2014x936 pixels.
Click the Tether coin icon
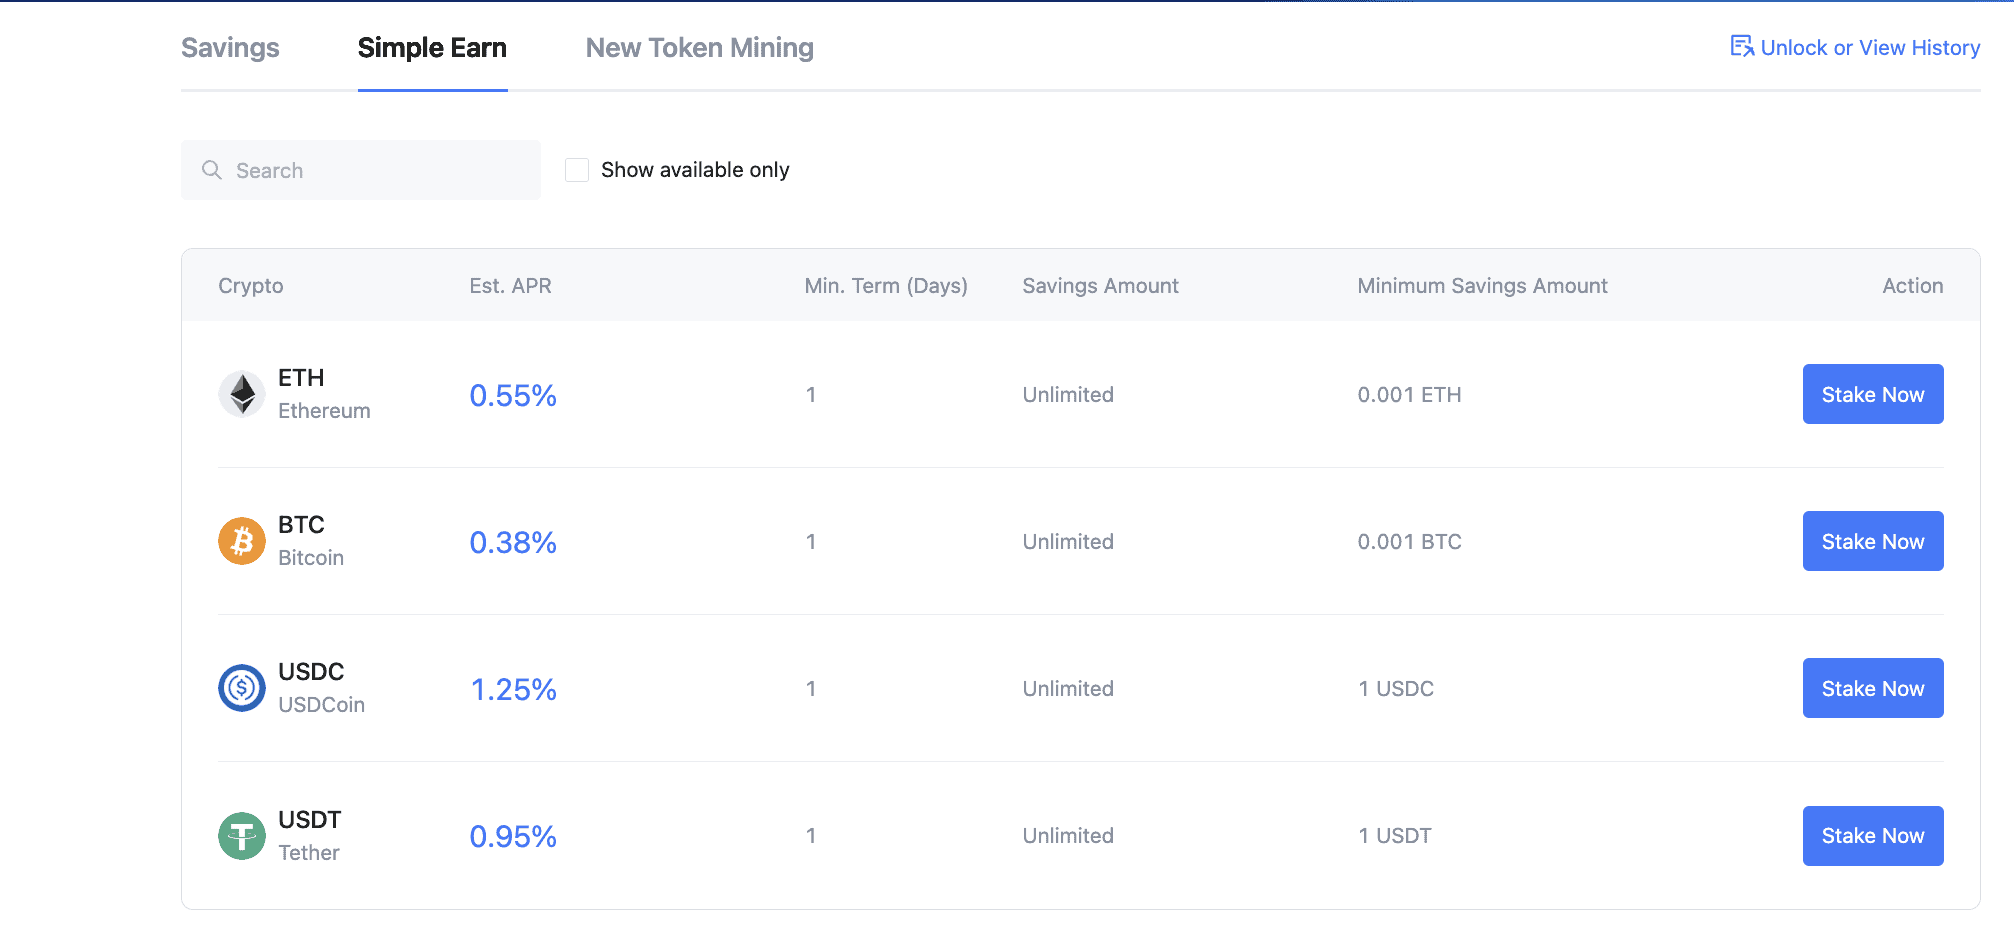point(242,835)
